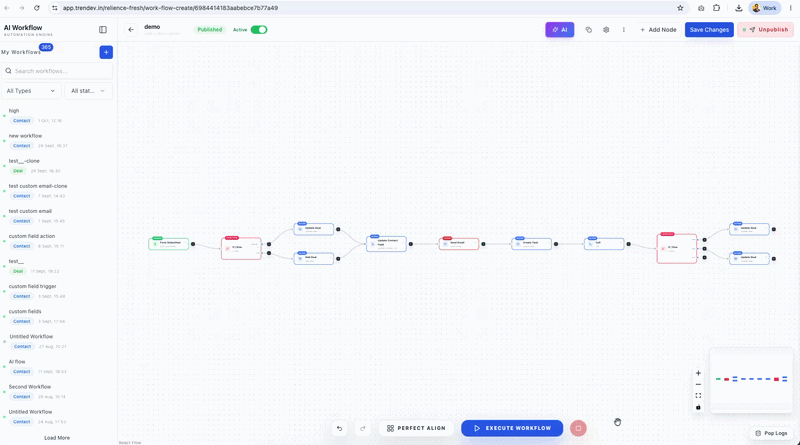This screenshot has height=445, width=800.
Task: Lock canvas interactivity with the lock icon
Action: [698, 407]
